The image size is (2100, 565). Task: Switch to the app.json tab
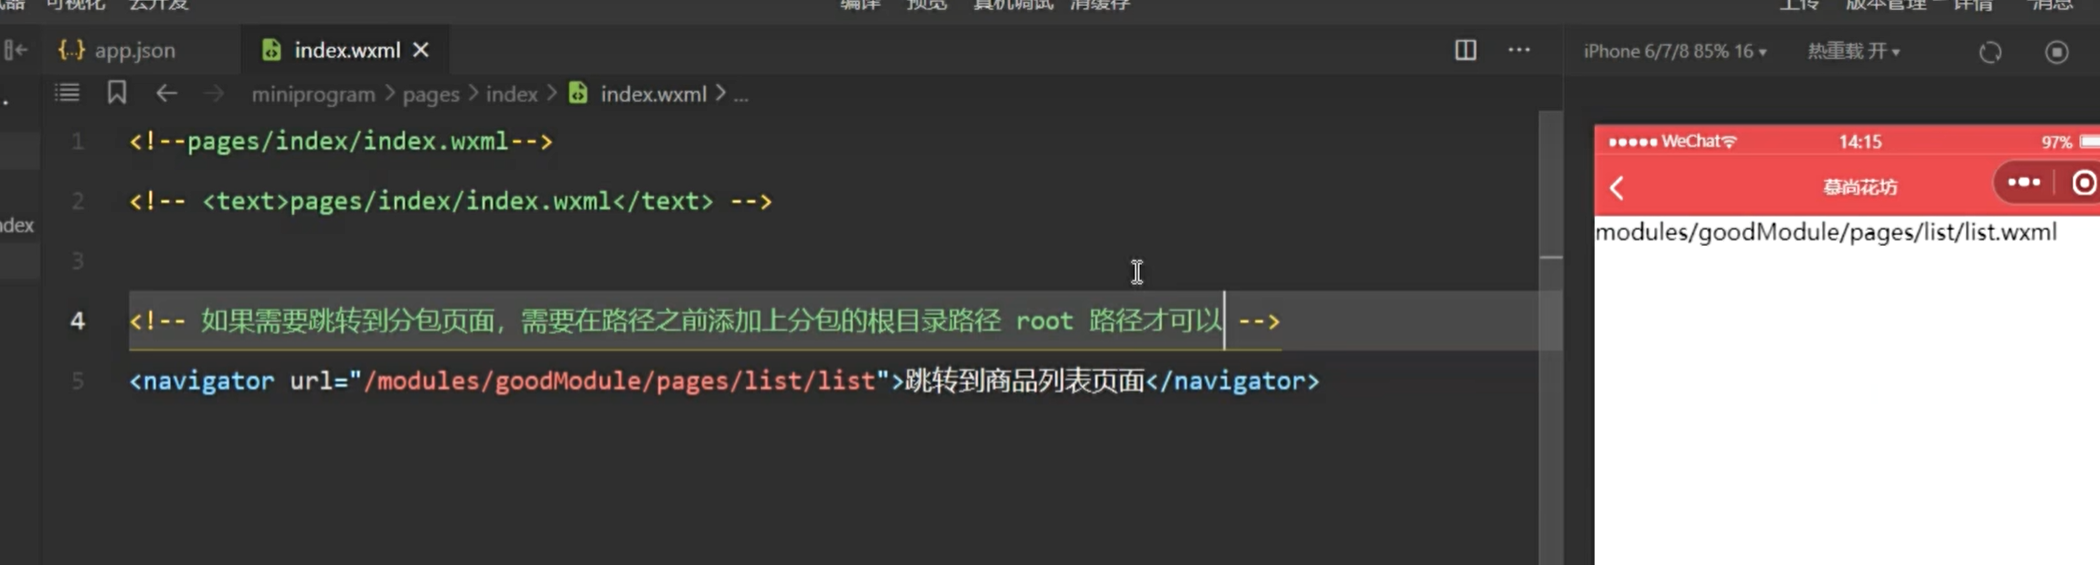pos(118,50)
